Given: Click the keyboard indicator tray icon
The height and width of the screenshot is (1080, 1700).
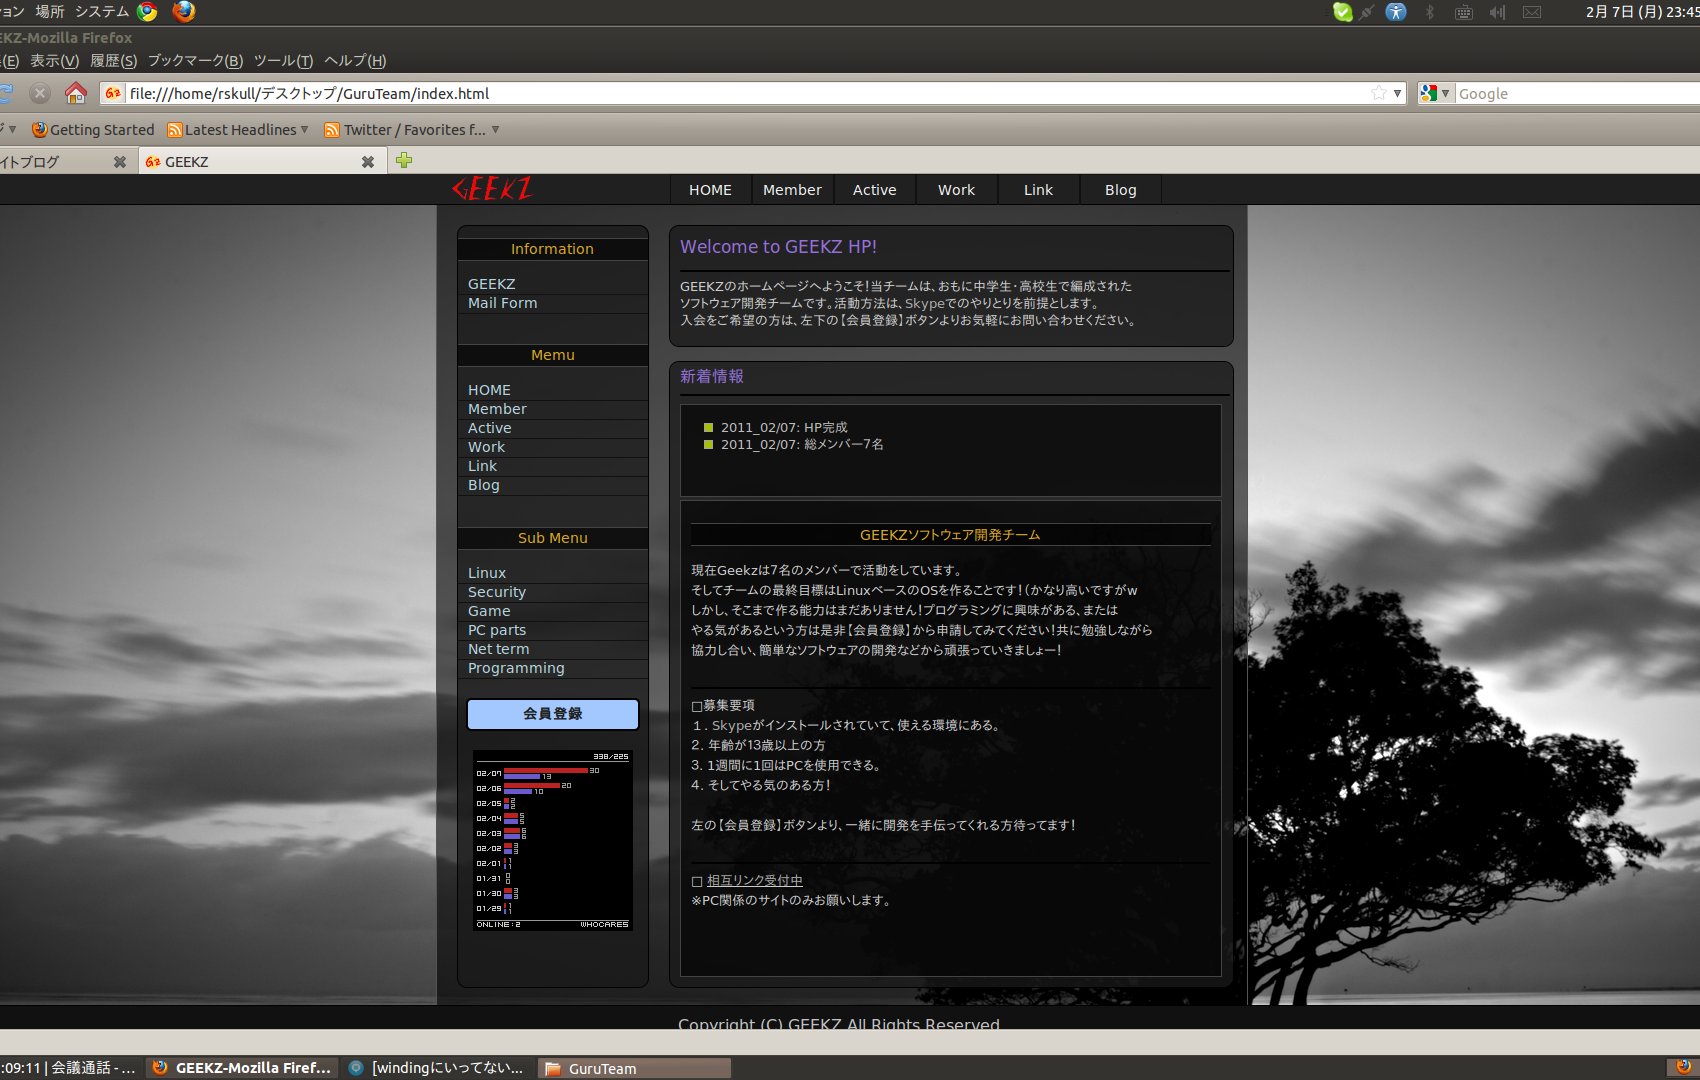Looking at the screenshot, I should tap(1463, 12).
